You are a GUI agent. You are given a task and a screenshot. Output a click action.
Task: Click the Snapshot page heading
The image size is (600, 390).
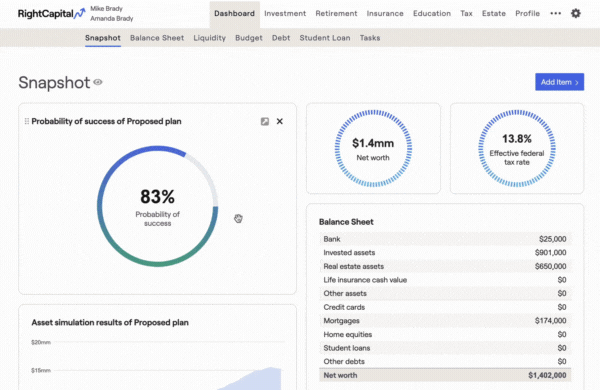click(54, 82)
